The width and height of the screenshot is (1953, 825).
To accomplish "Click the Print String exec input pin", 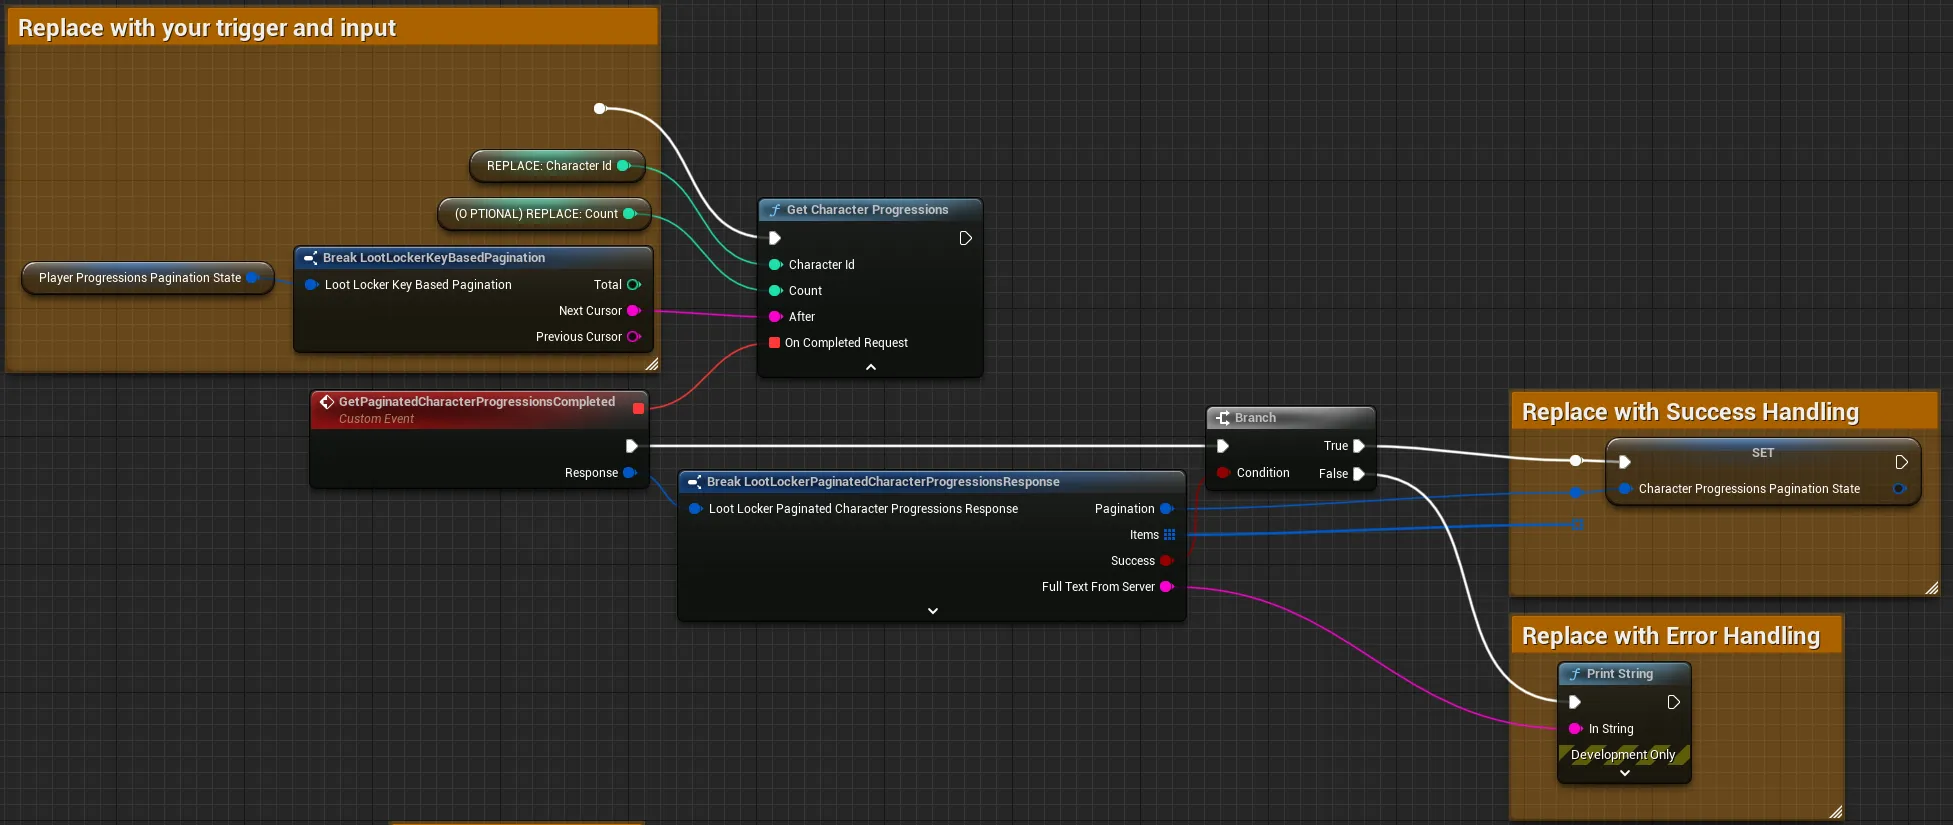I will [x=1574, y=702].
